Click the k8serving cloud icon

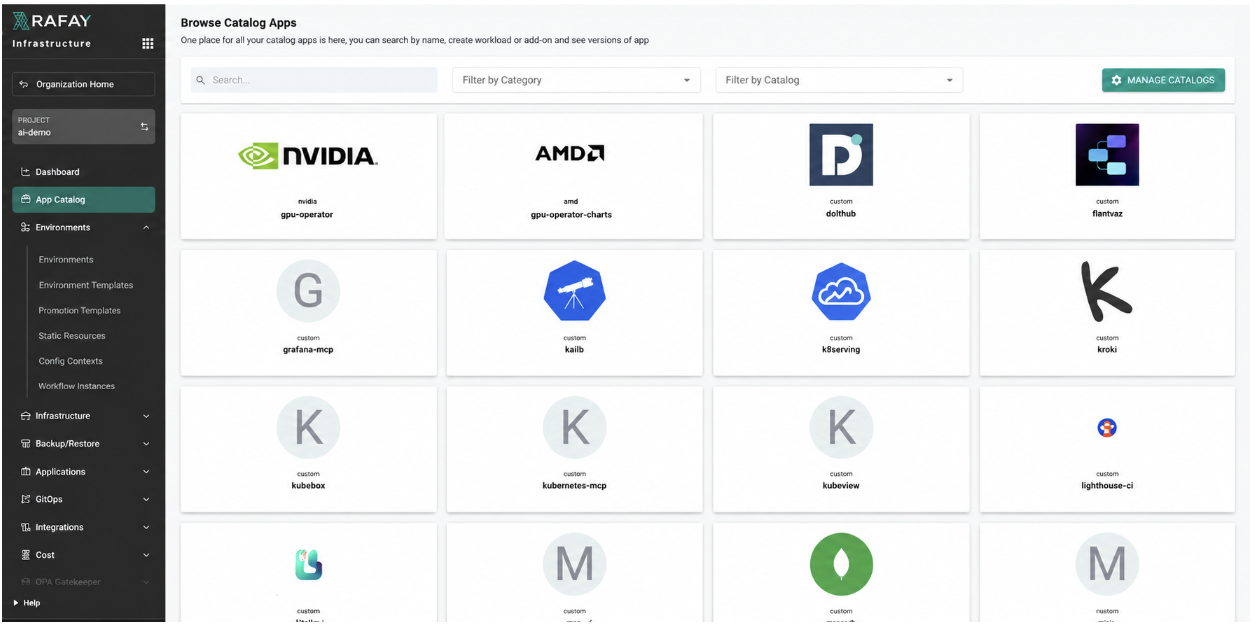click(x=841, y=291)
